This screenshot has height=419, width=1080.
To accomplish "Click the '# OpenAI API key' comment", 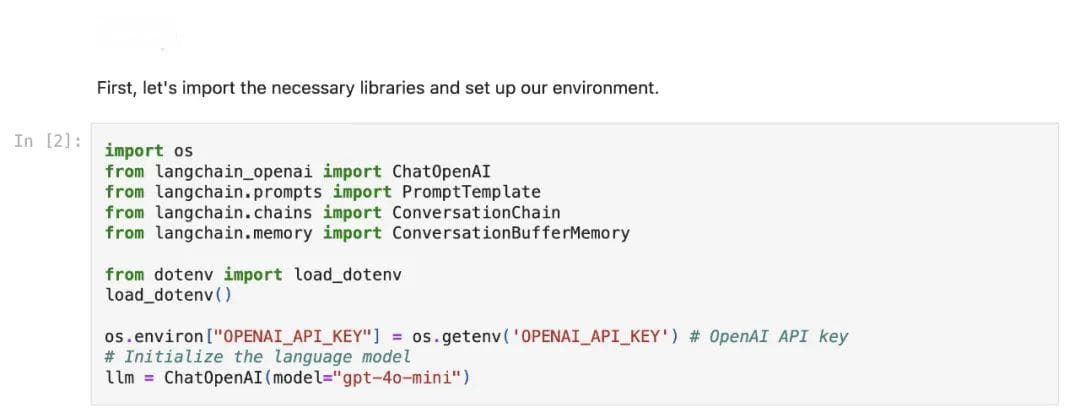I will tap(769, 337).
